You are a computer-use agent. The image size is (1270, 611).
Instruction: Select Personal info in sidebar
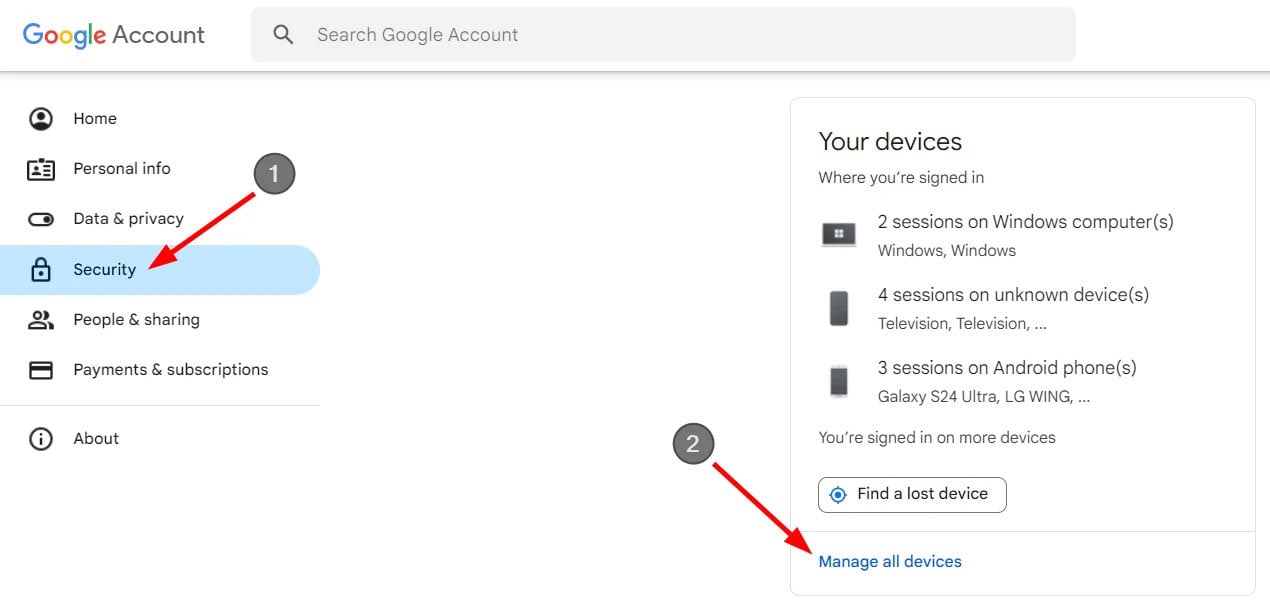pos(122,169)
